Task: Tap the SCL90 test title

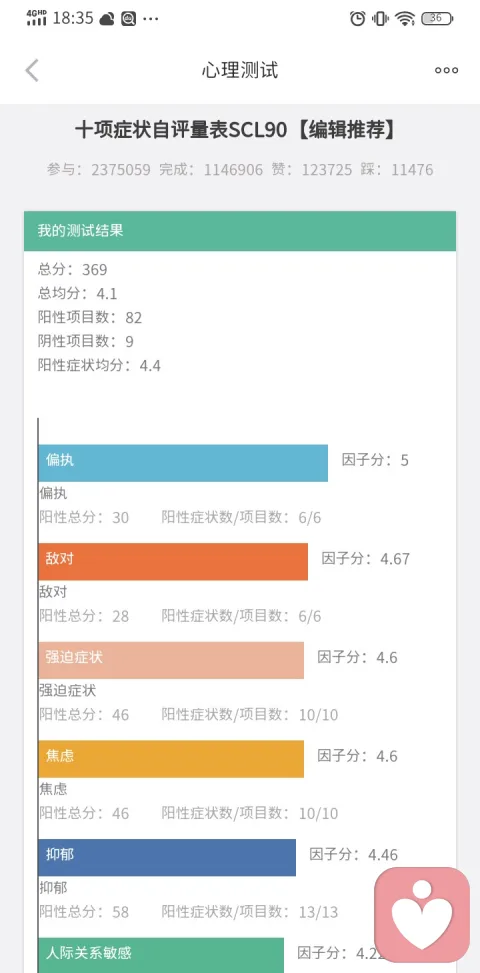Action: coord(236,130)
